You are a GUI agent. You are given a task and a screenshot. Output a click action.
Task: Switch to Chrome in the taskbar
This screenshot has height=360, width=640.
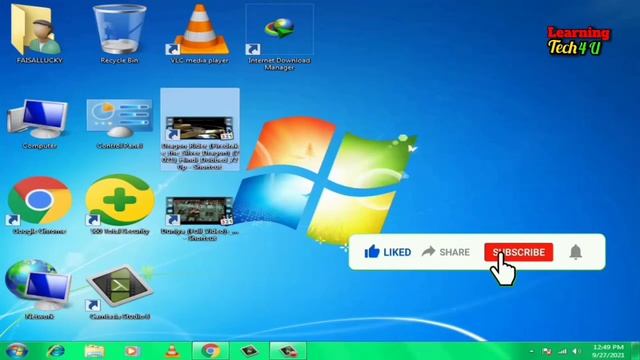[211, 351]
